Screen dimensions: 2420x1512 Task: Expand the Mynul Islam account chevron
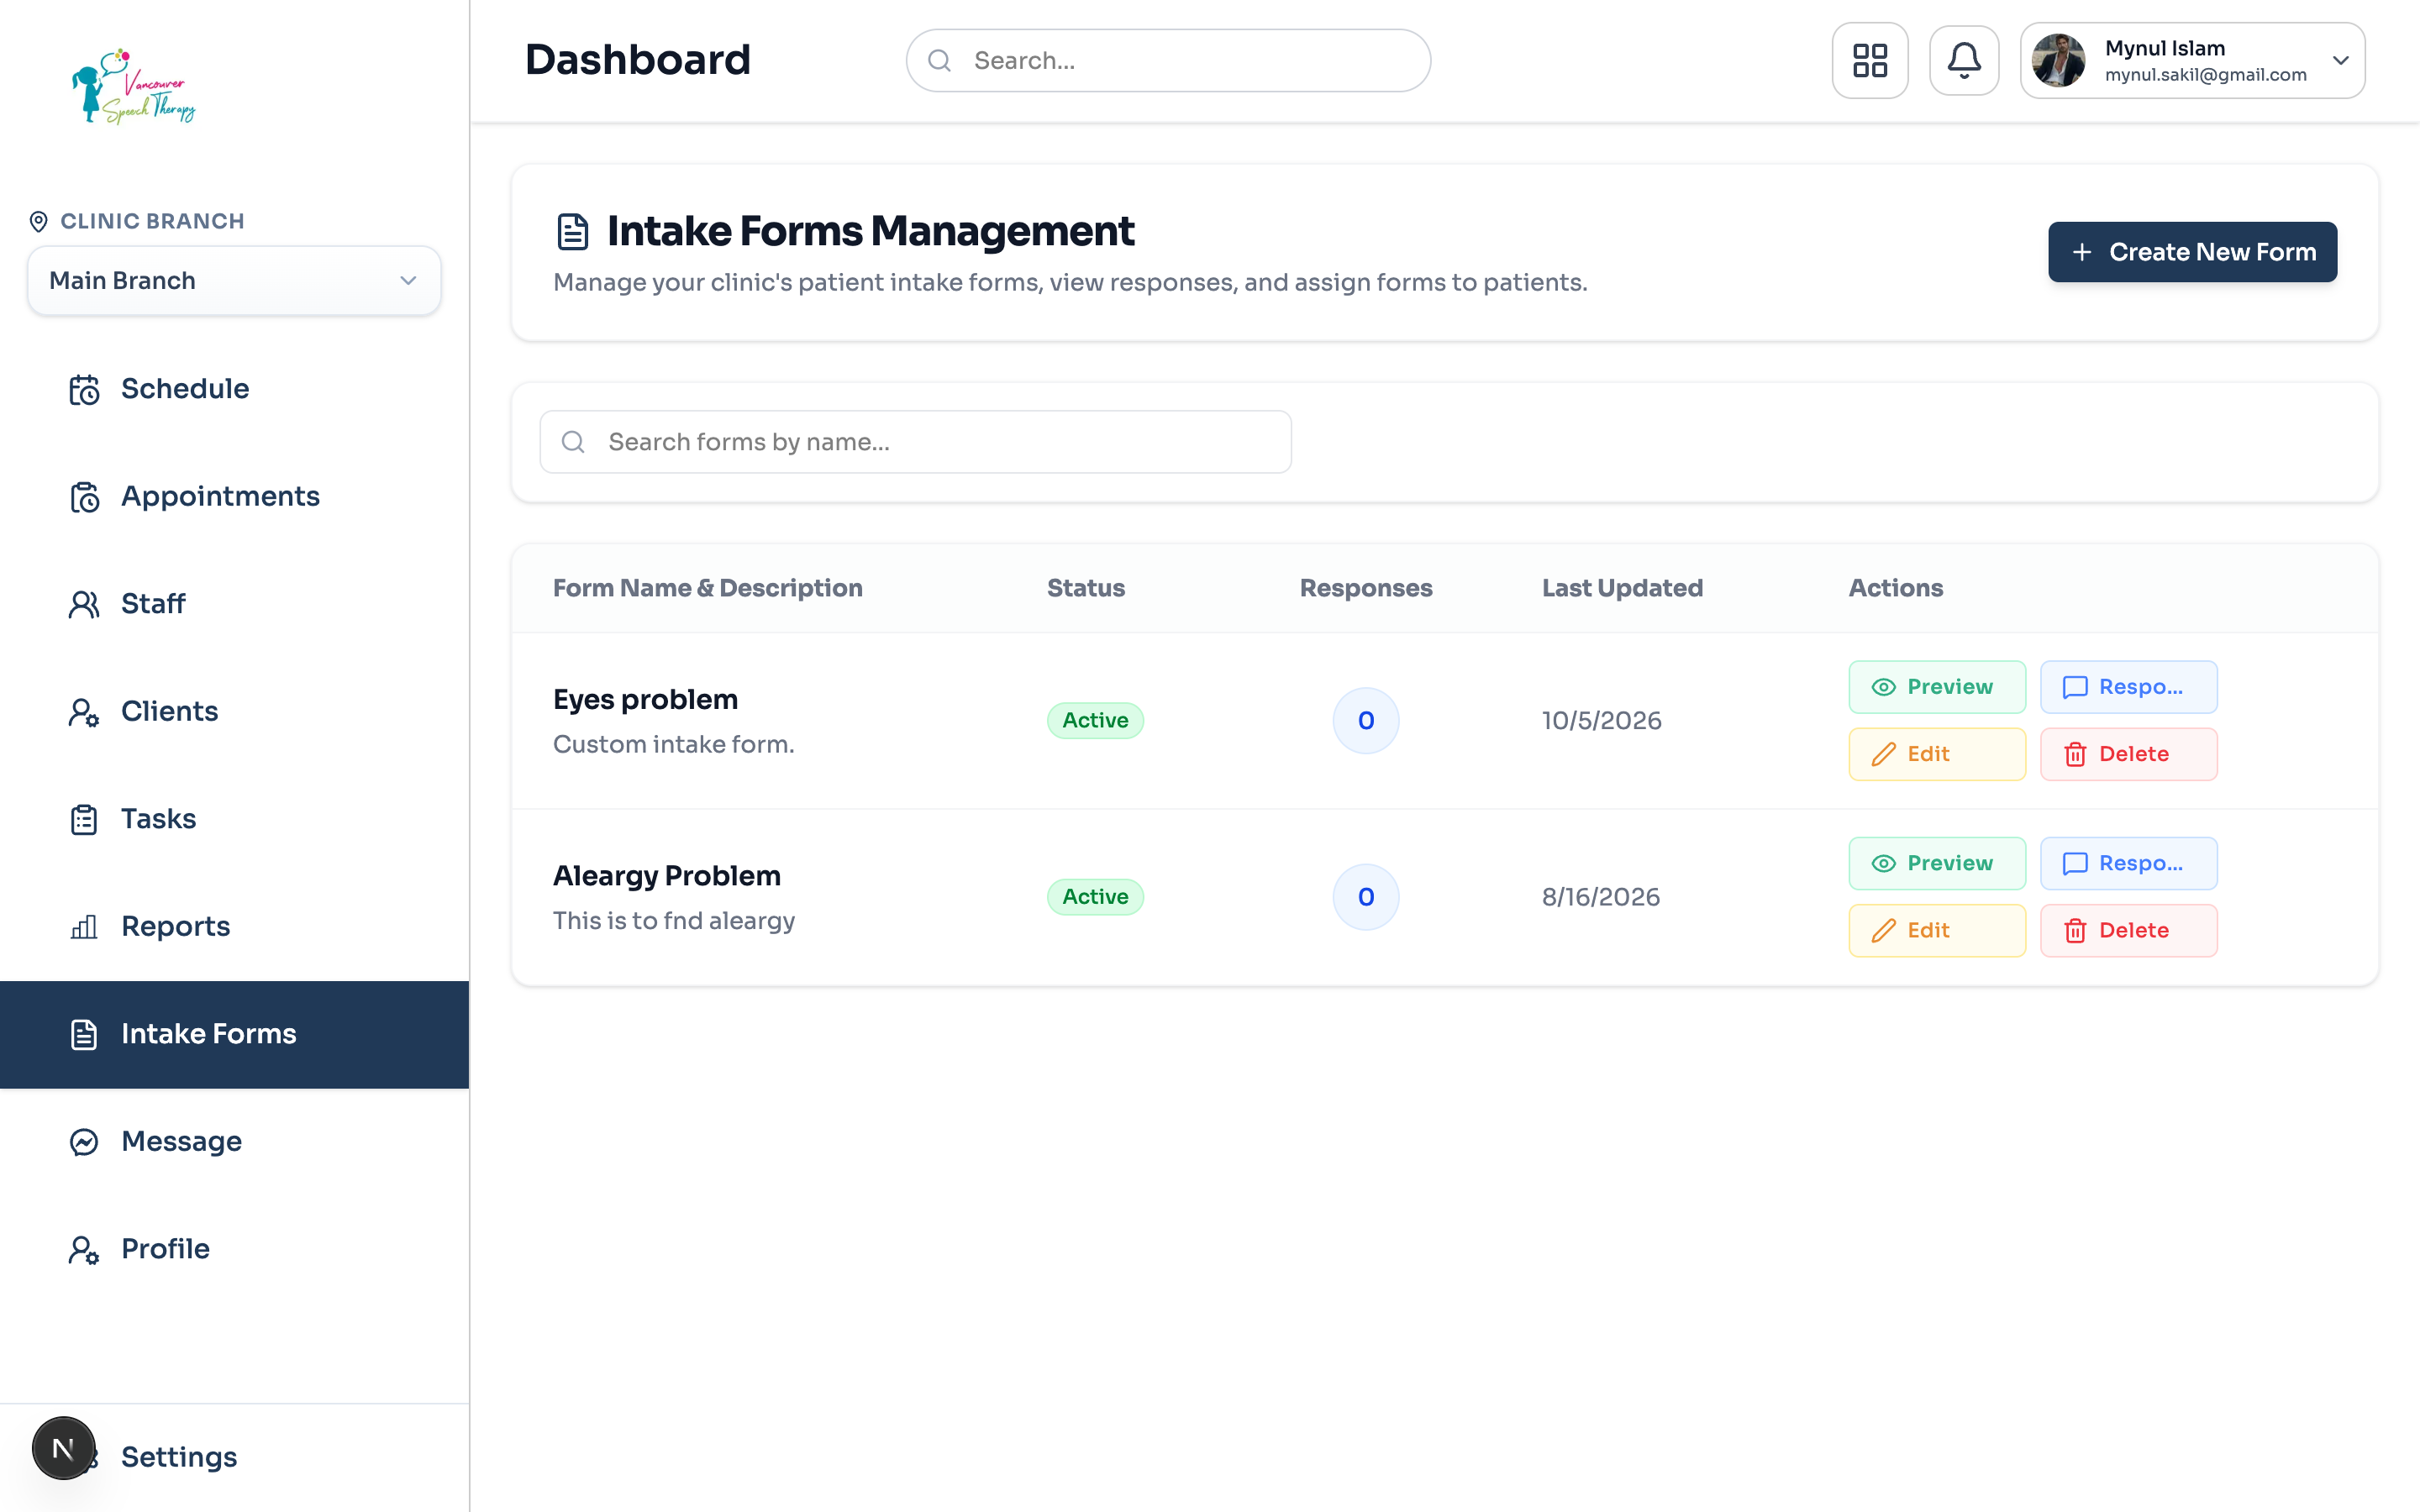point(2340,60)
